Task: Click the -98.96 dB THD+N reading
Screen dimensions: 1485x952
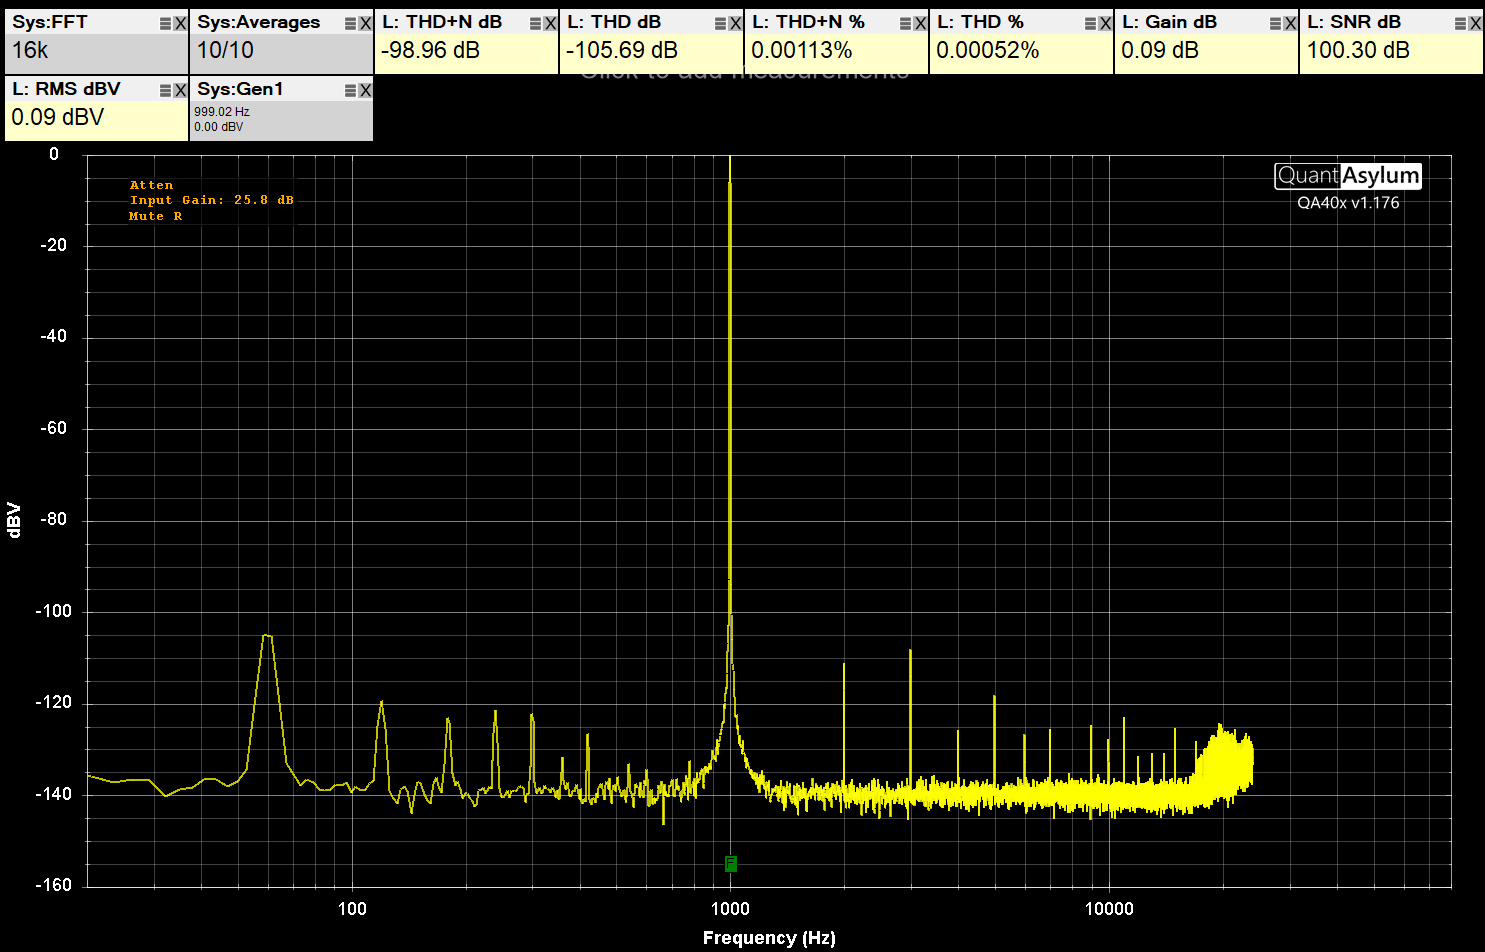Action: click(430, 50)
